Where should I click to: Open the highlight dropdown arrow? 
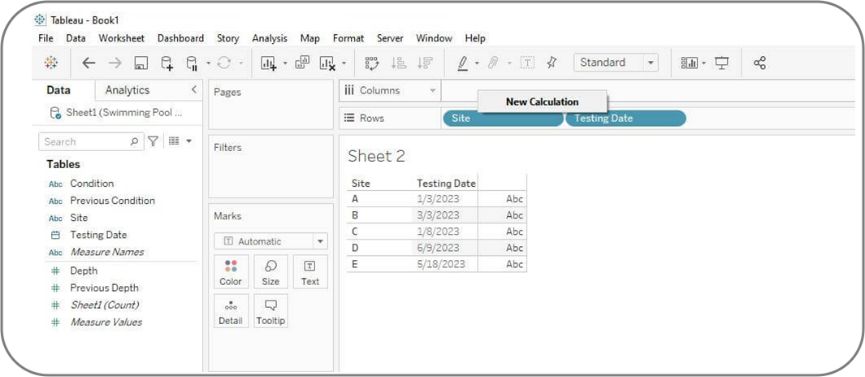coord(477,63)
